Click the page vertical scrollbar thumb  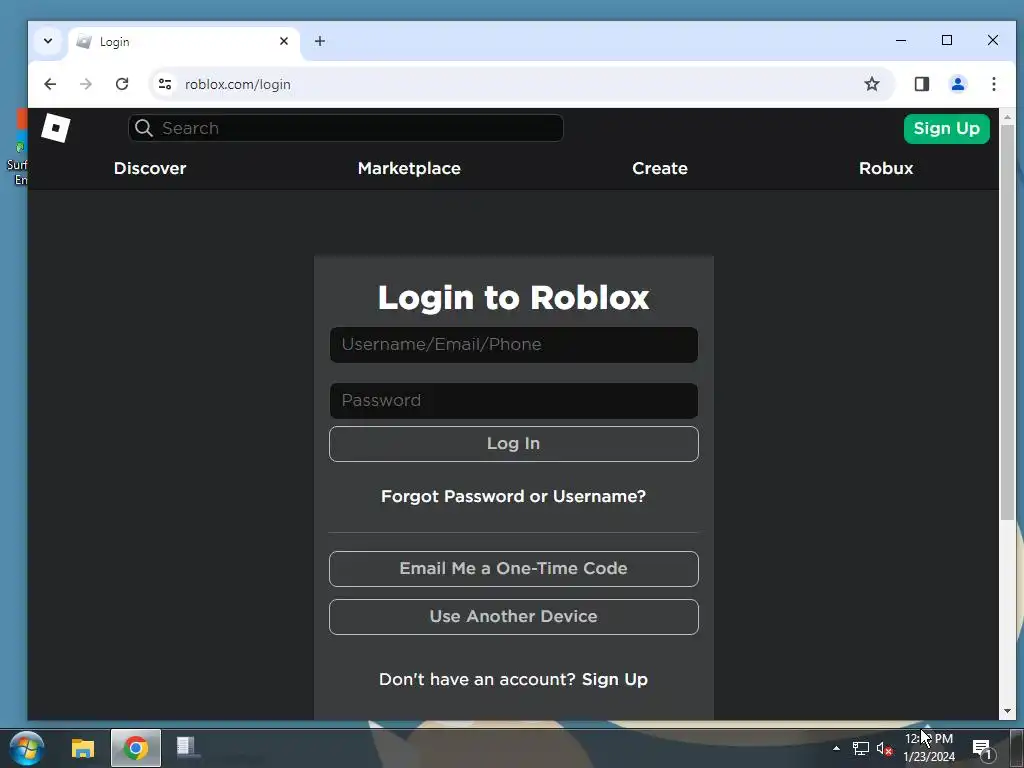[1007, 323]
